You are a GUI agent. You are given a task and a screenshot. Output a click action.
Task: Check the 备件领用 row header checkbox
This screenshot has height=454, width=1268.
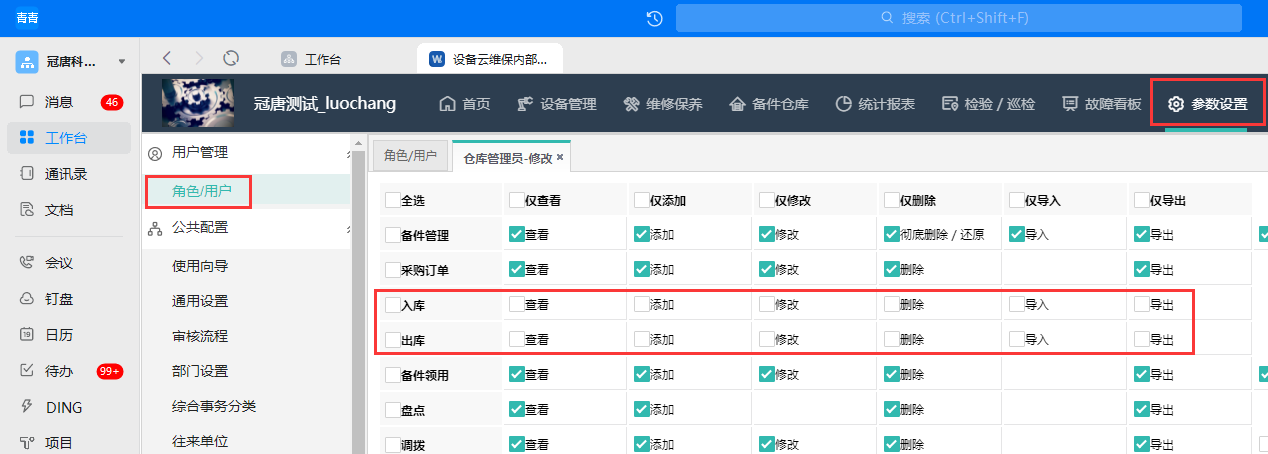point(393,374)
